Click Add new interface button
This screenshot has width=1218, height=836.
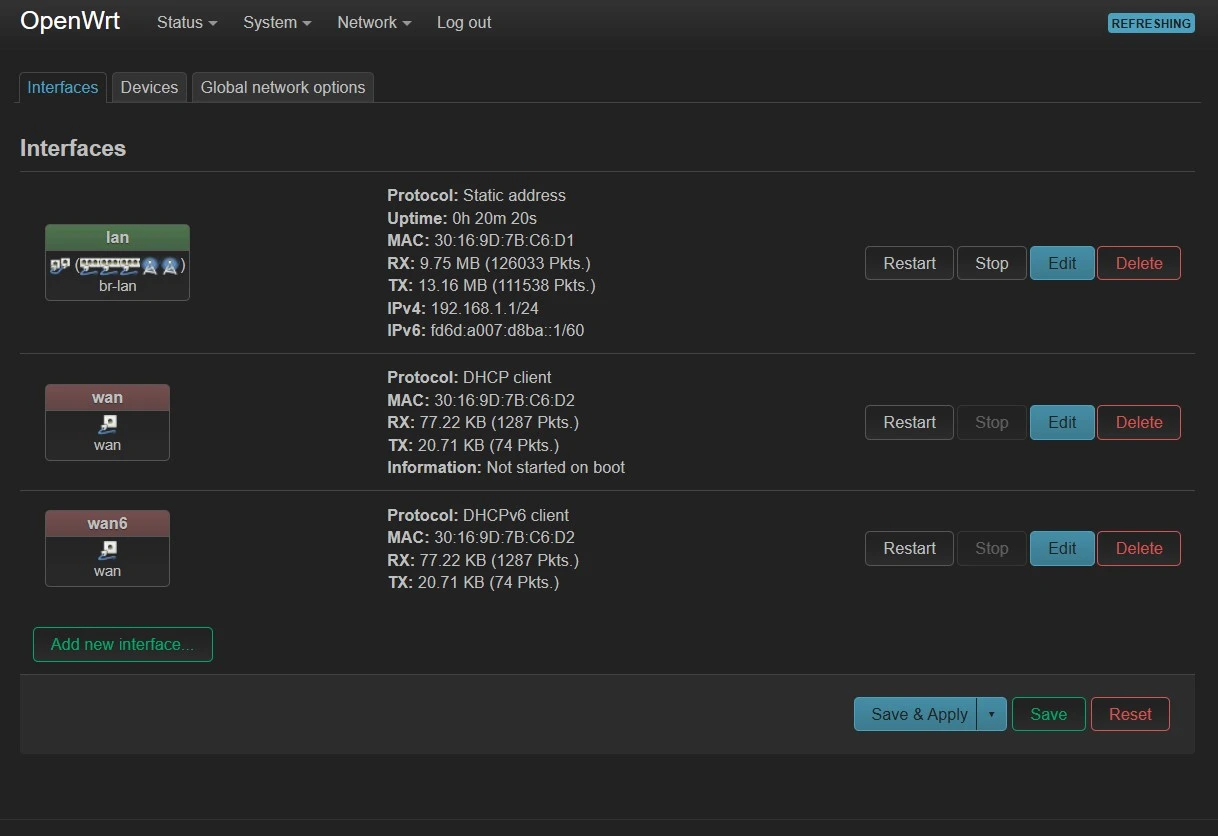[123, 644]
